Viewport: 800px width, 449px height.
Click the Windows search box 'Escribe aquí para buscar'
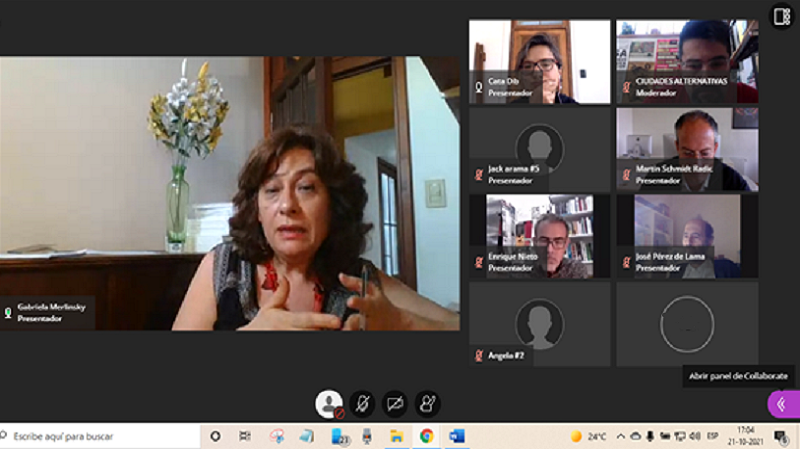point(100,436)
